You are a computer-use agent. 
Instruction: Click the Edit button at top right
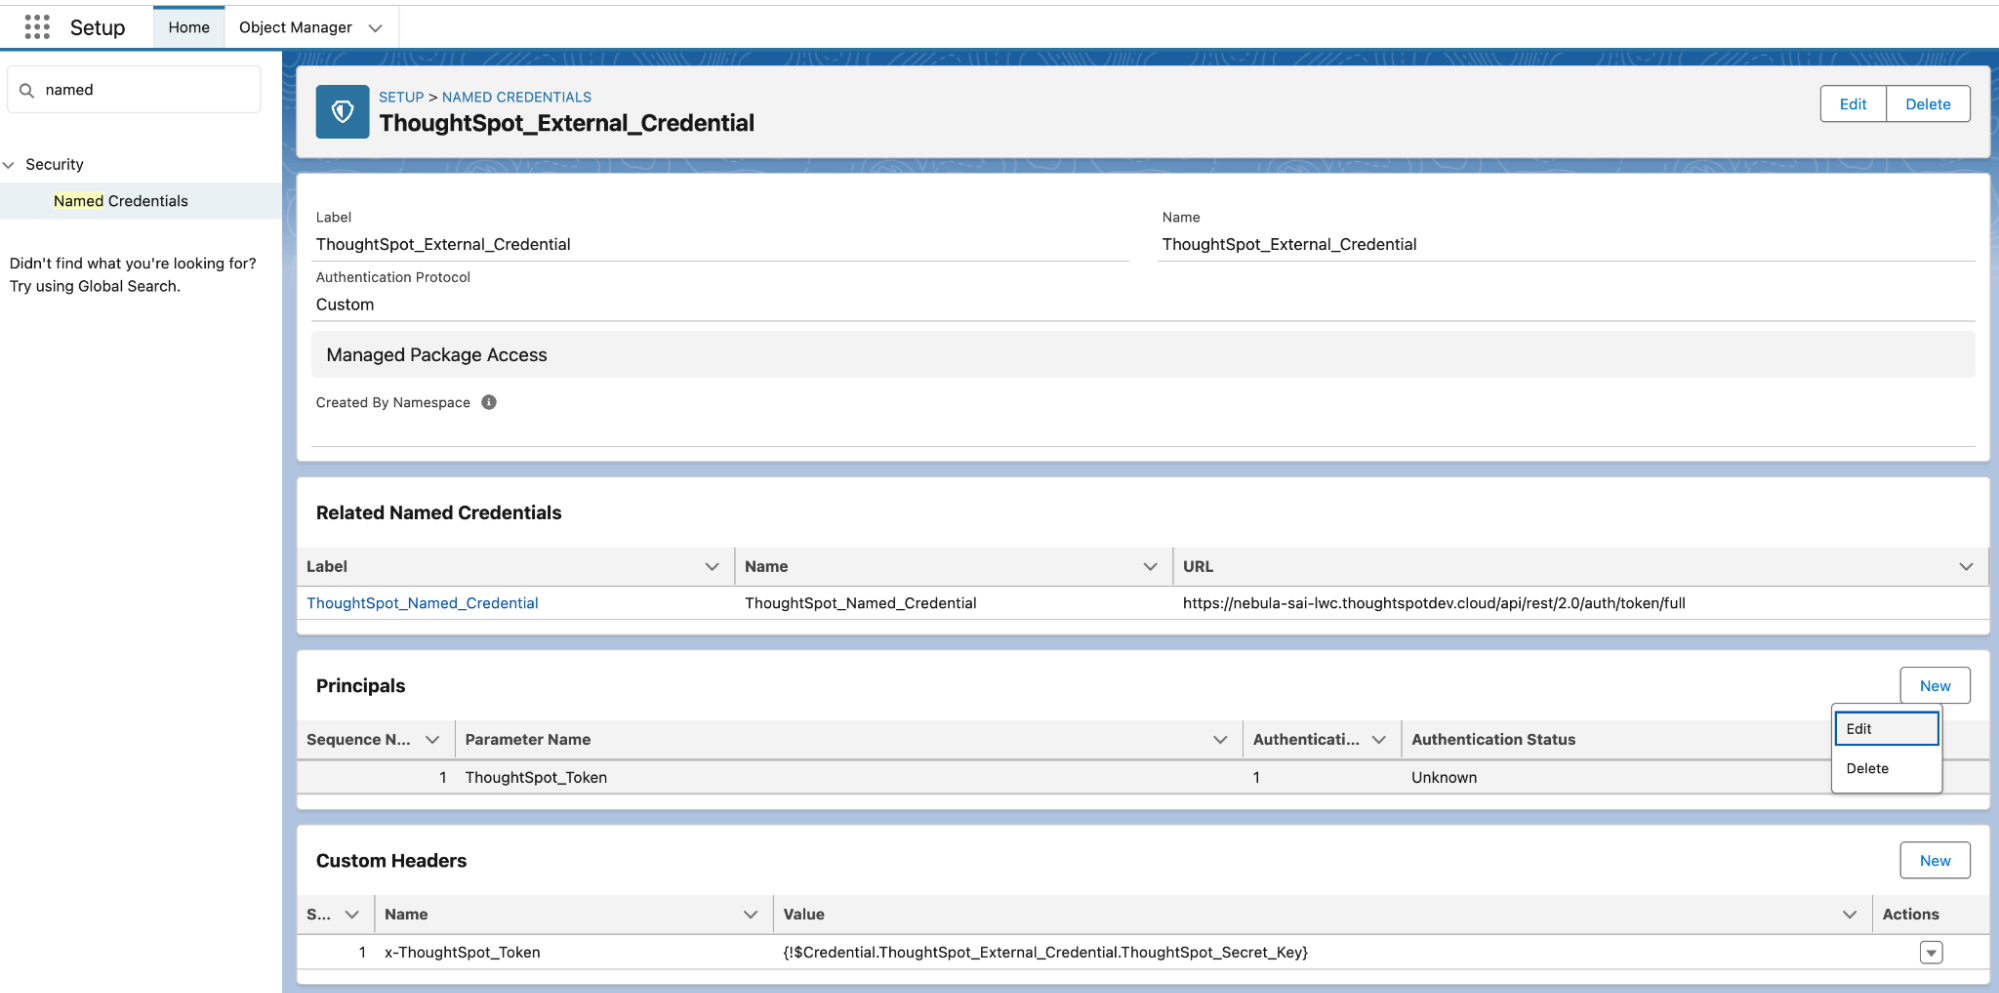1852,103
